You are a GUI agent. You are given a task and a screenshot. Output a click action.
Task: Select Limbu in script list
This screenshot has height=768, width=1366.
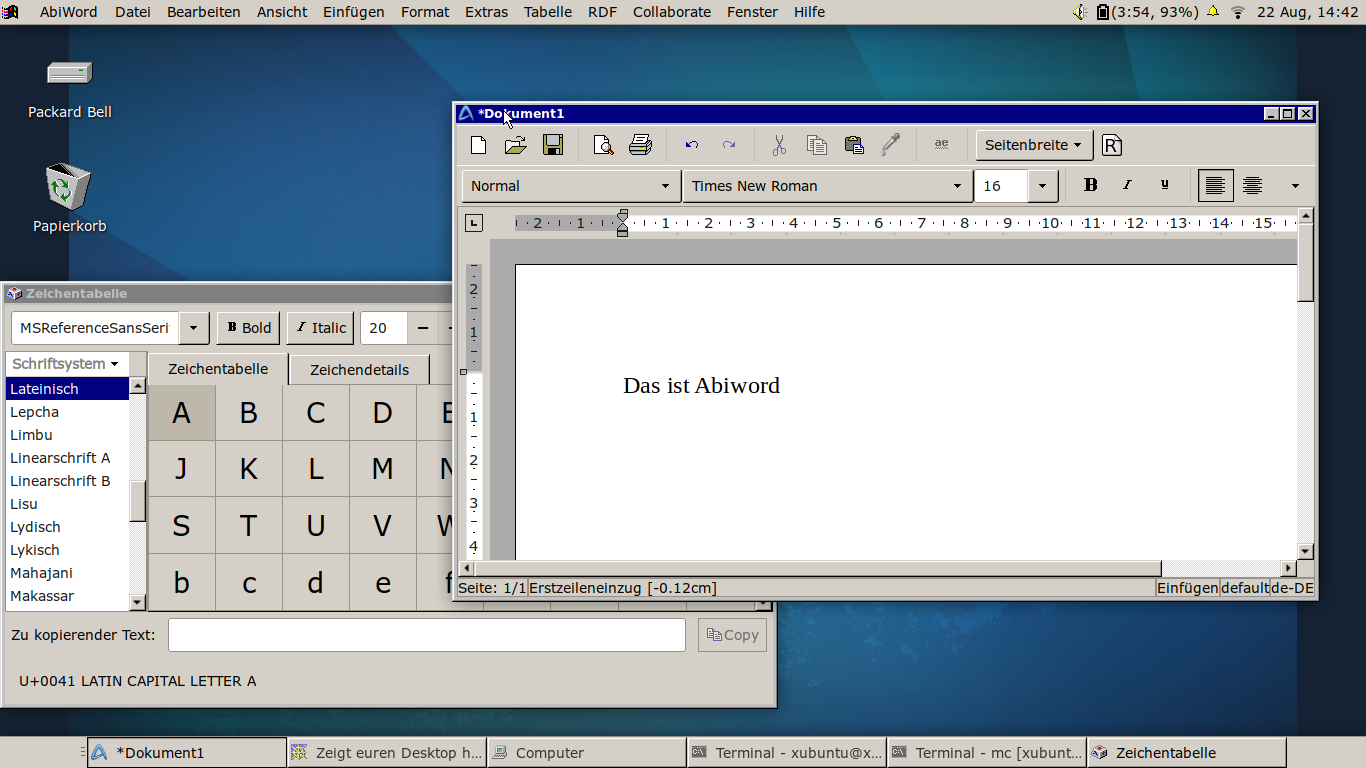[x=67, y=435]
